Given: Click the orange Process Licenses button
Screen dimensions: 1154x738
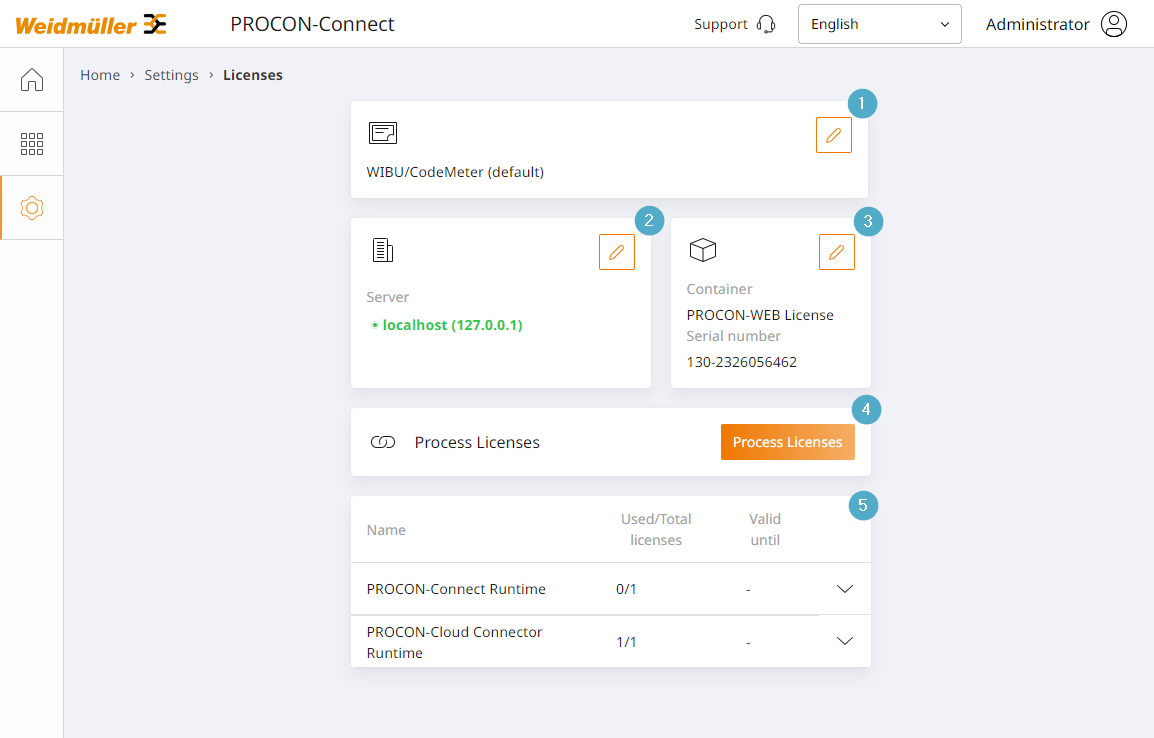Looking at the screenshot, I should point(787,442).
